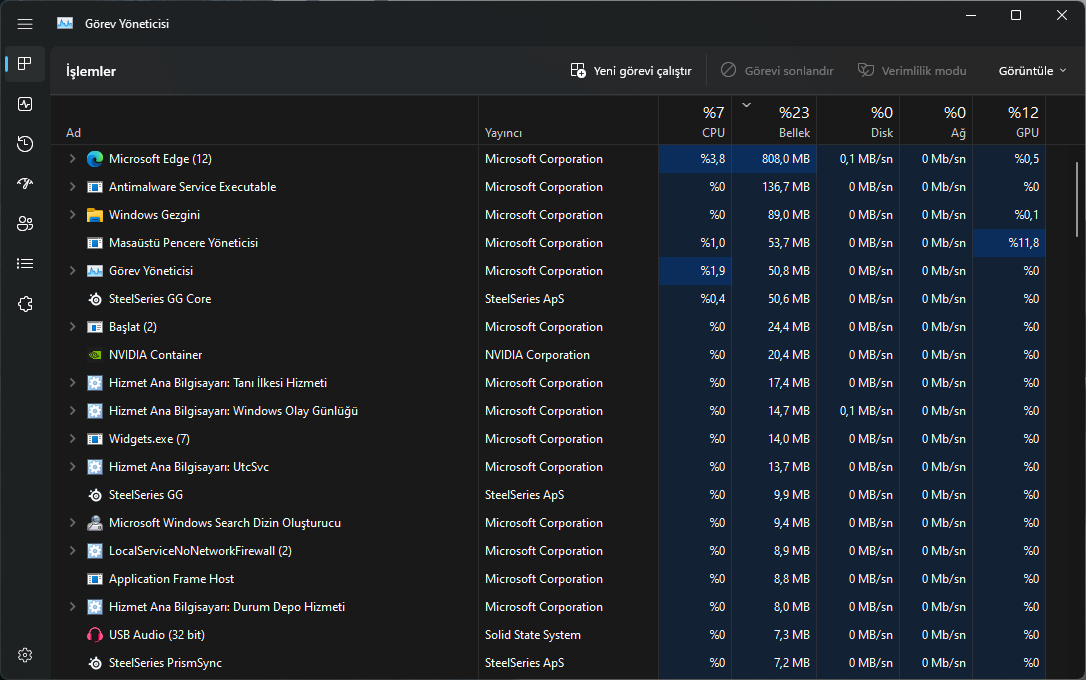Open the Details list page icon
This screenshot has width=1086, height=680.
(25, 264)
